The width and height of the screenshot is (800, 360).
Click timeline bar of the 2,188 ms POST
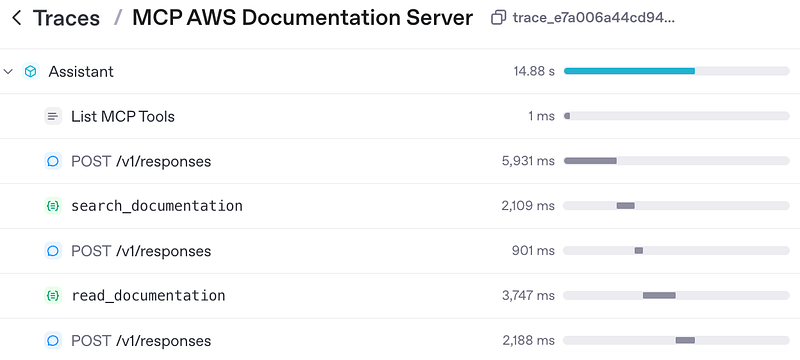point(685,341)
